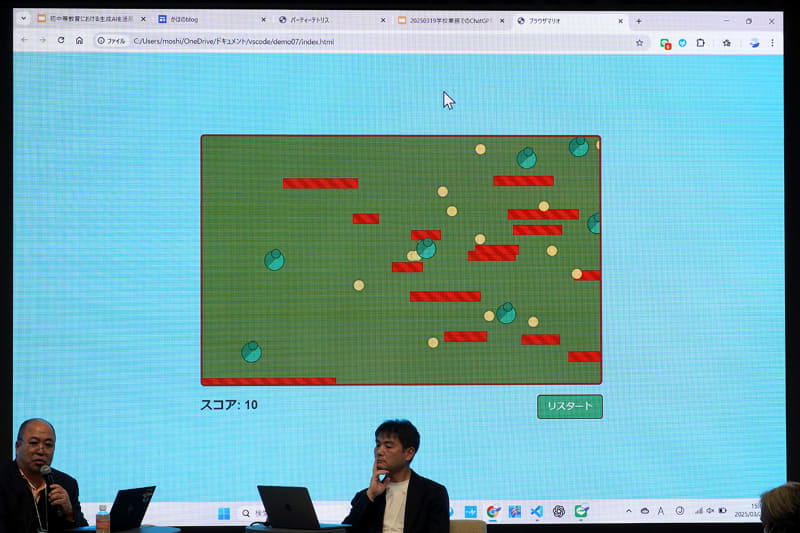Open the colorful tile app left of VS Code
This screenshot has width=800, height=533.
point(515,512)
